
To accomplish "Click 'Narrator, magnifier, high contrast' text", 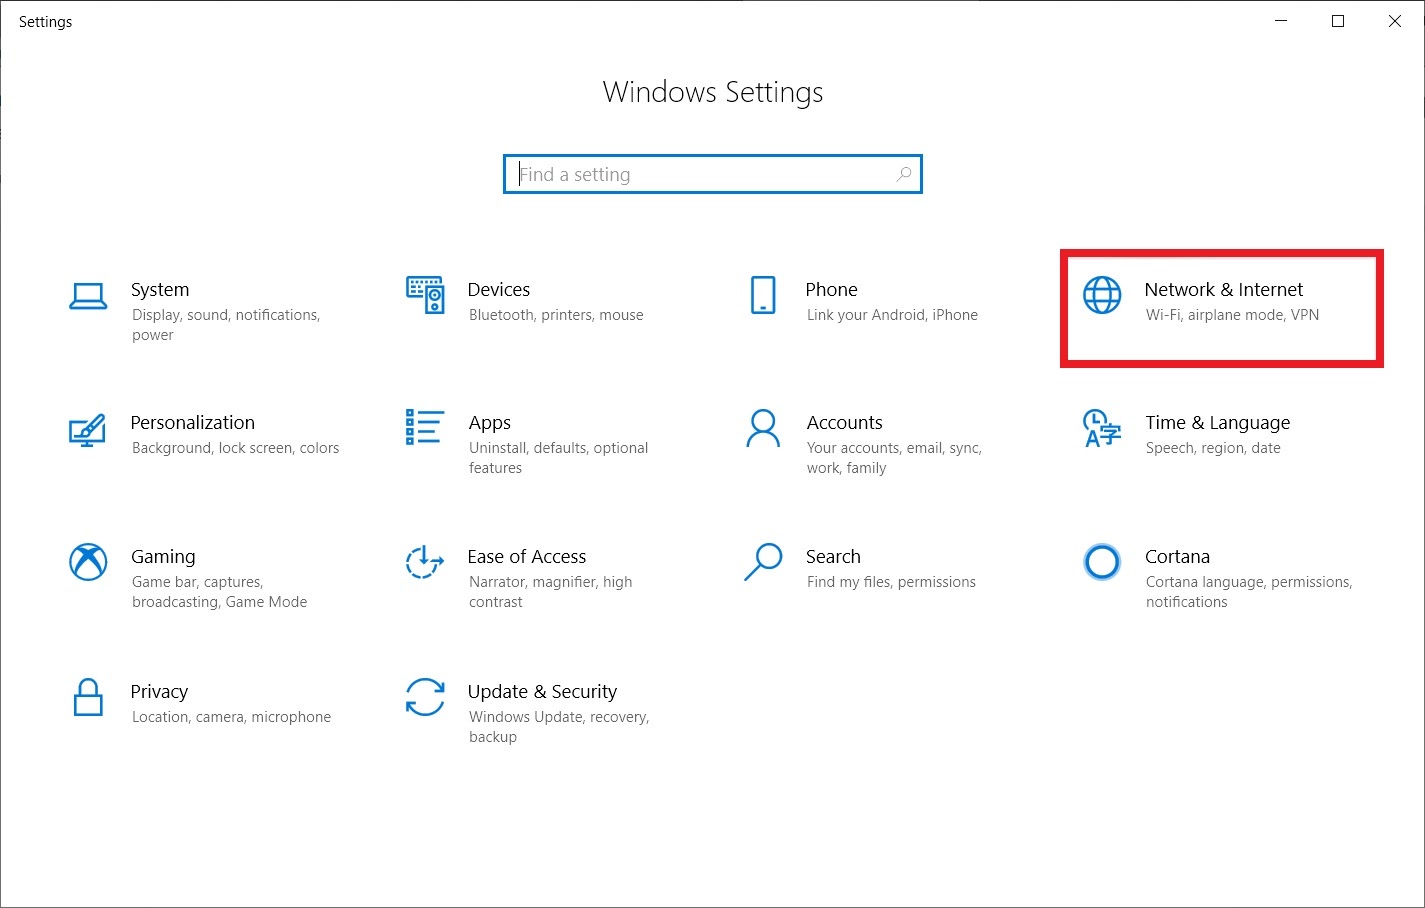I will click(550, 592).
